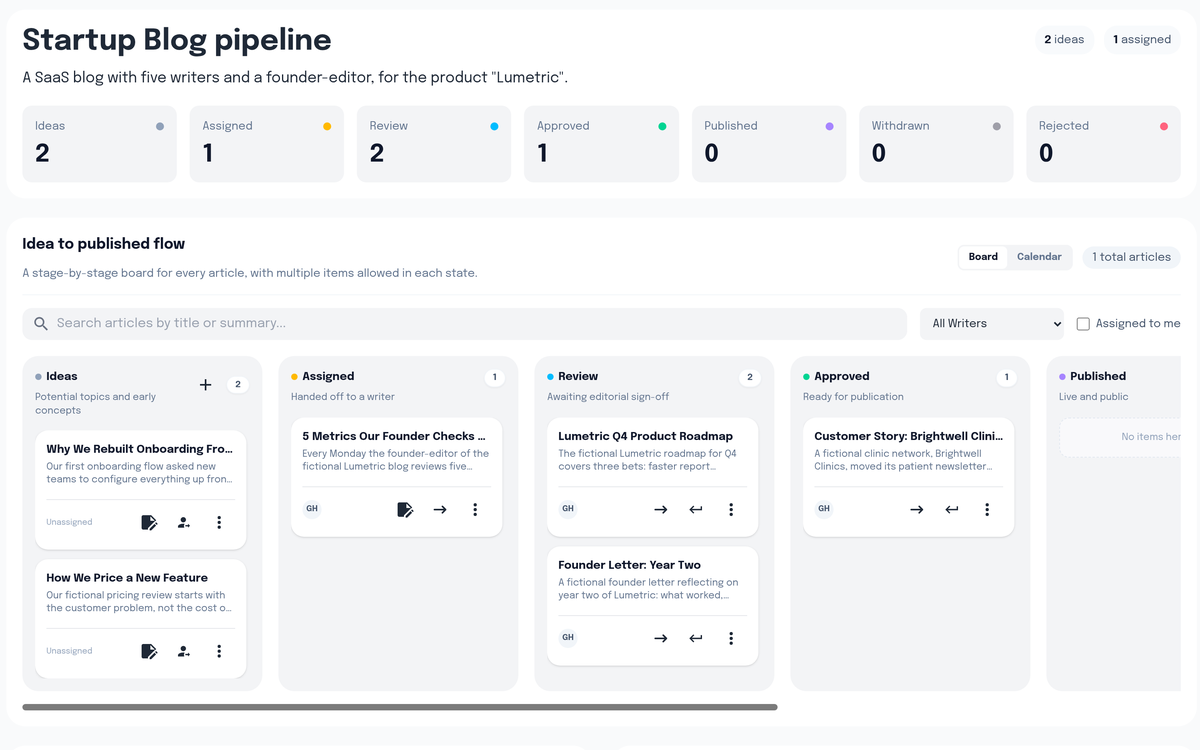Open more options for 'Why We Rebuilt Onboarding'
The height and width of the screenshot is (750, 1200).
[x=219, y=522]
